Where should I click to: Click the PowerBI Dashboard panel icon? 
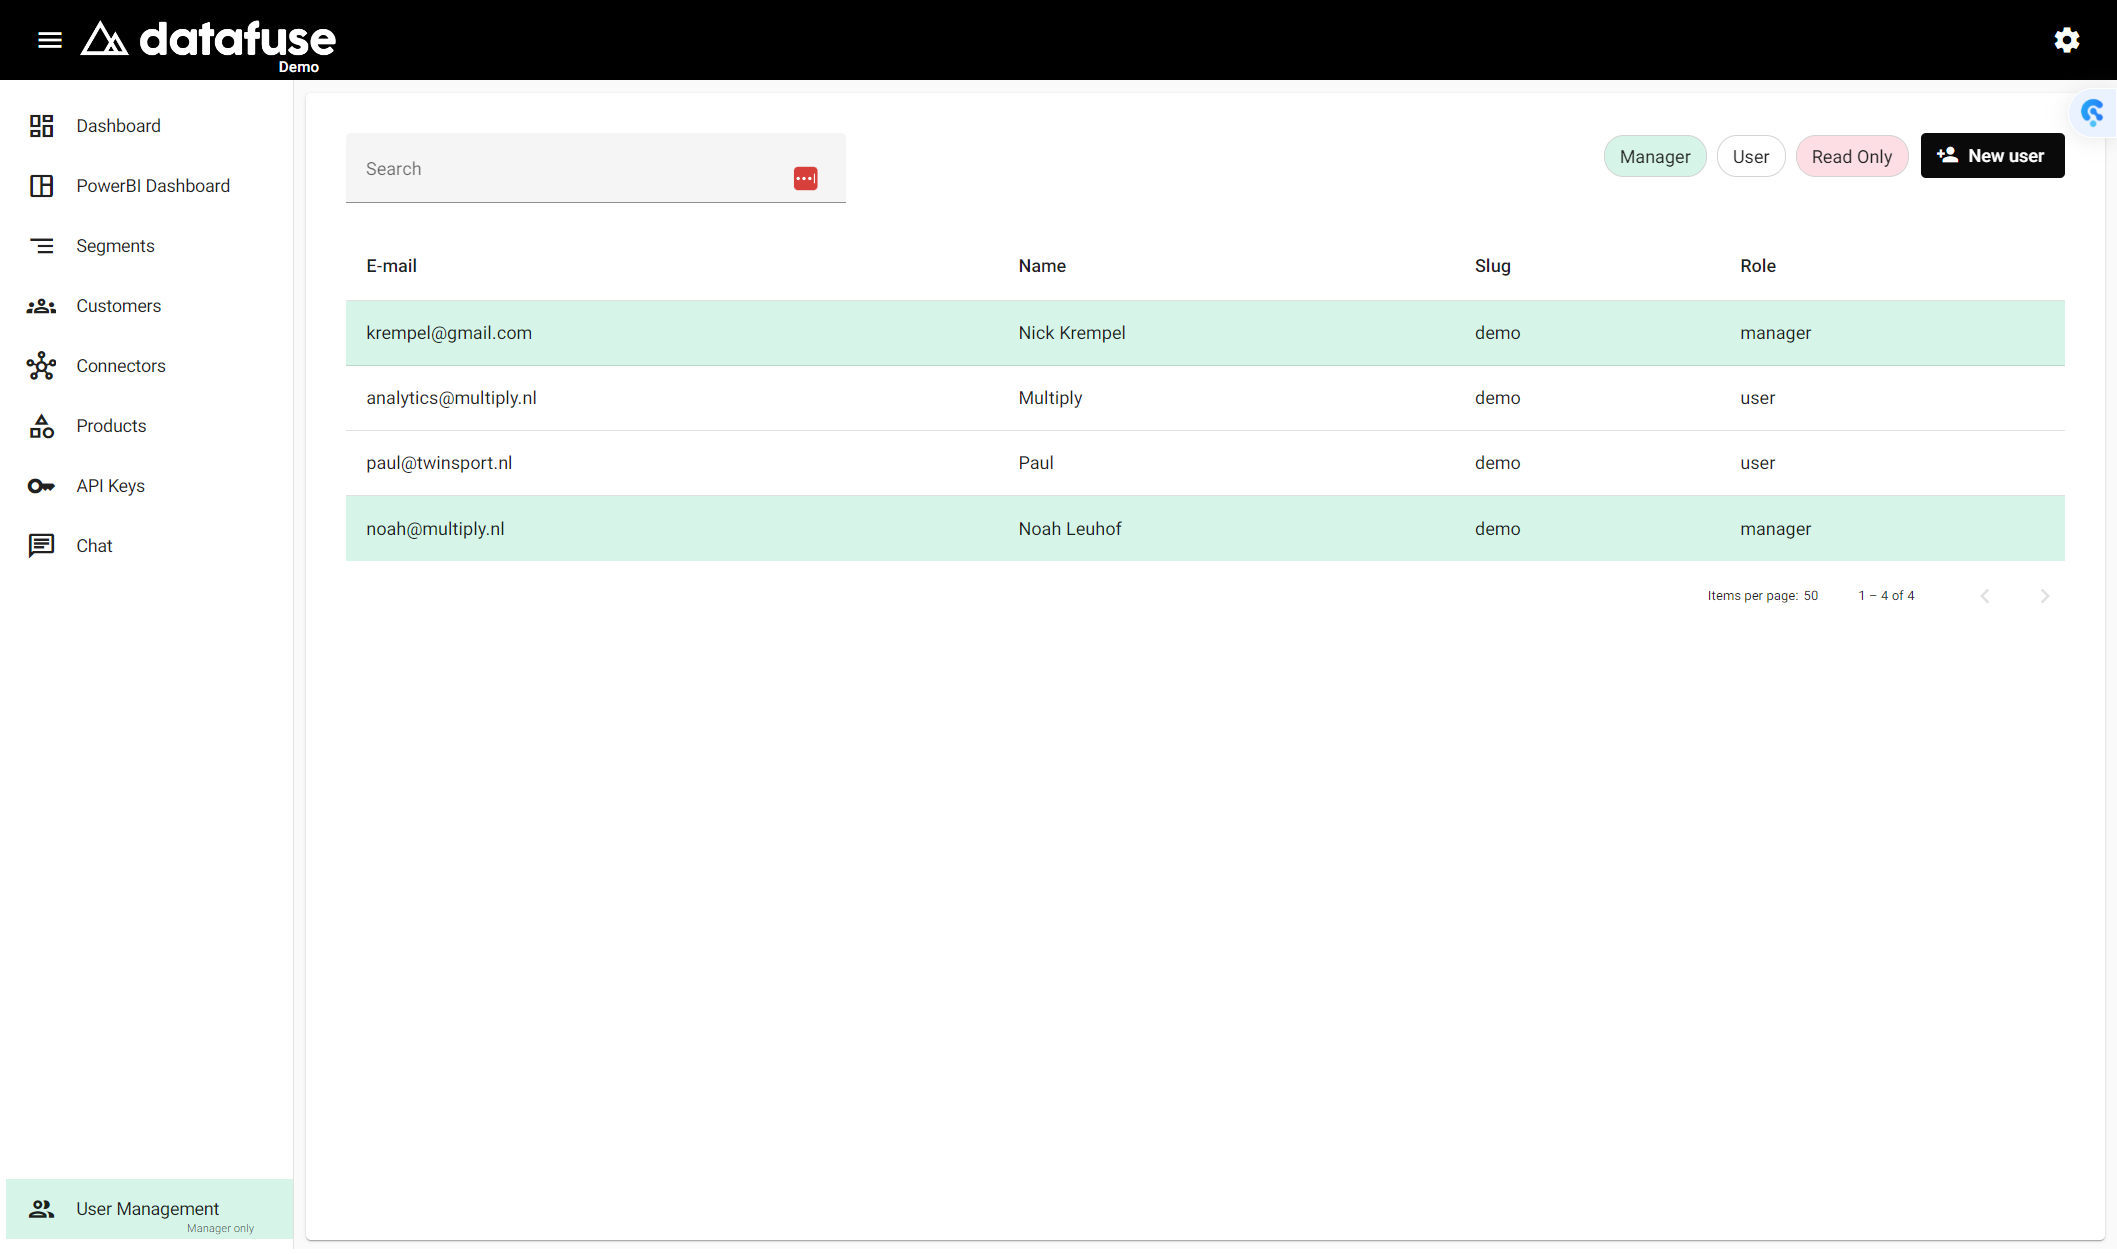(41, 186)
